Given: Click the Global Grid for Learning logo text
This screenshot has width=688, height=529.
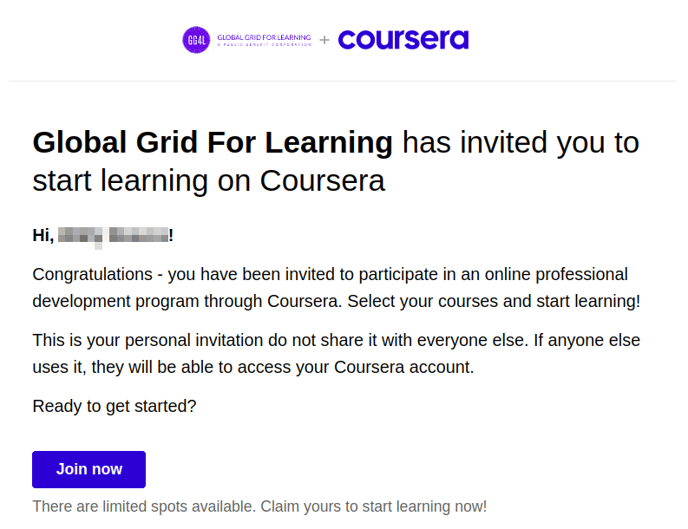Looking at the screenshot, I should [263, 37].
